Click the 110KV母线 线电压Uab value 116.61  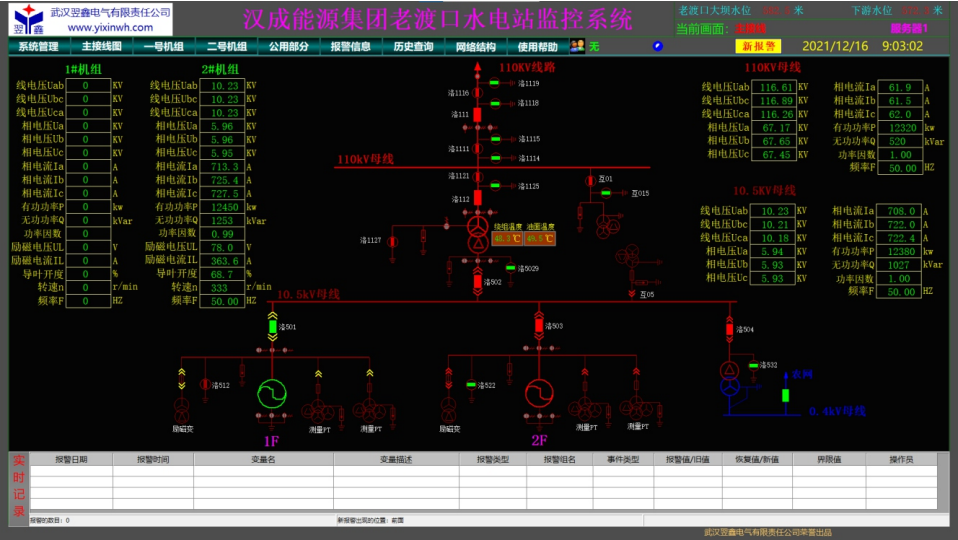click(773, 87)
